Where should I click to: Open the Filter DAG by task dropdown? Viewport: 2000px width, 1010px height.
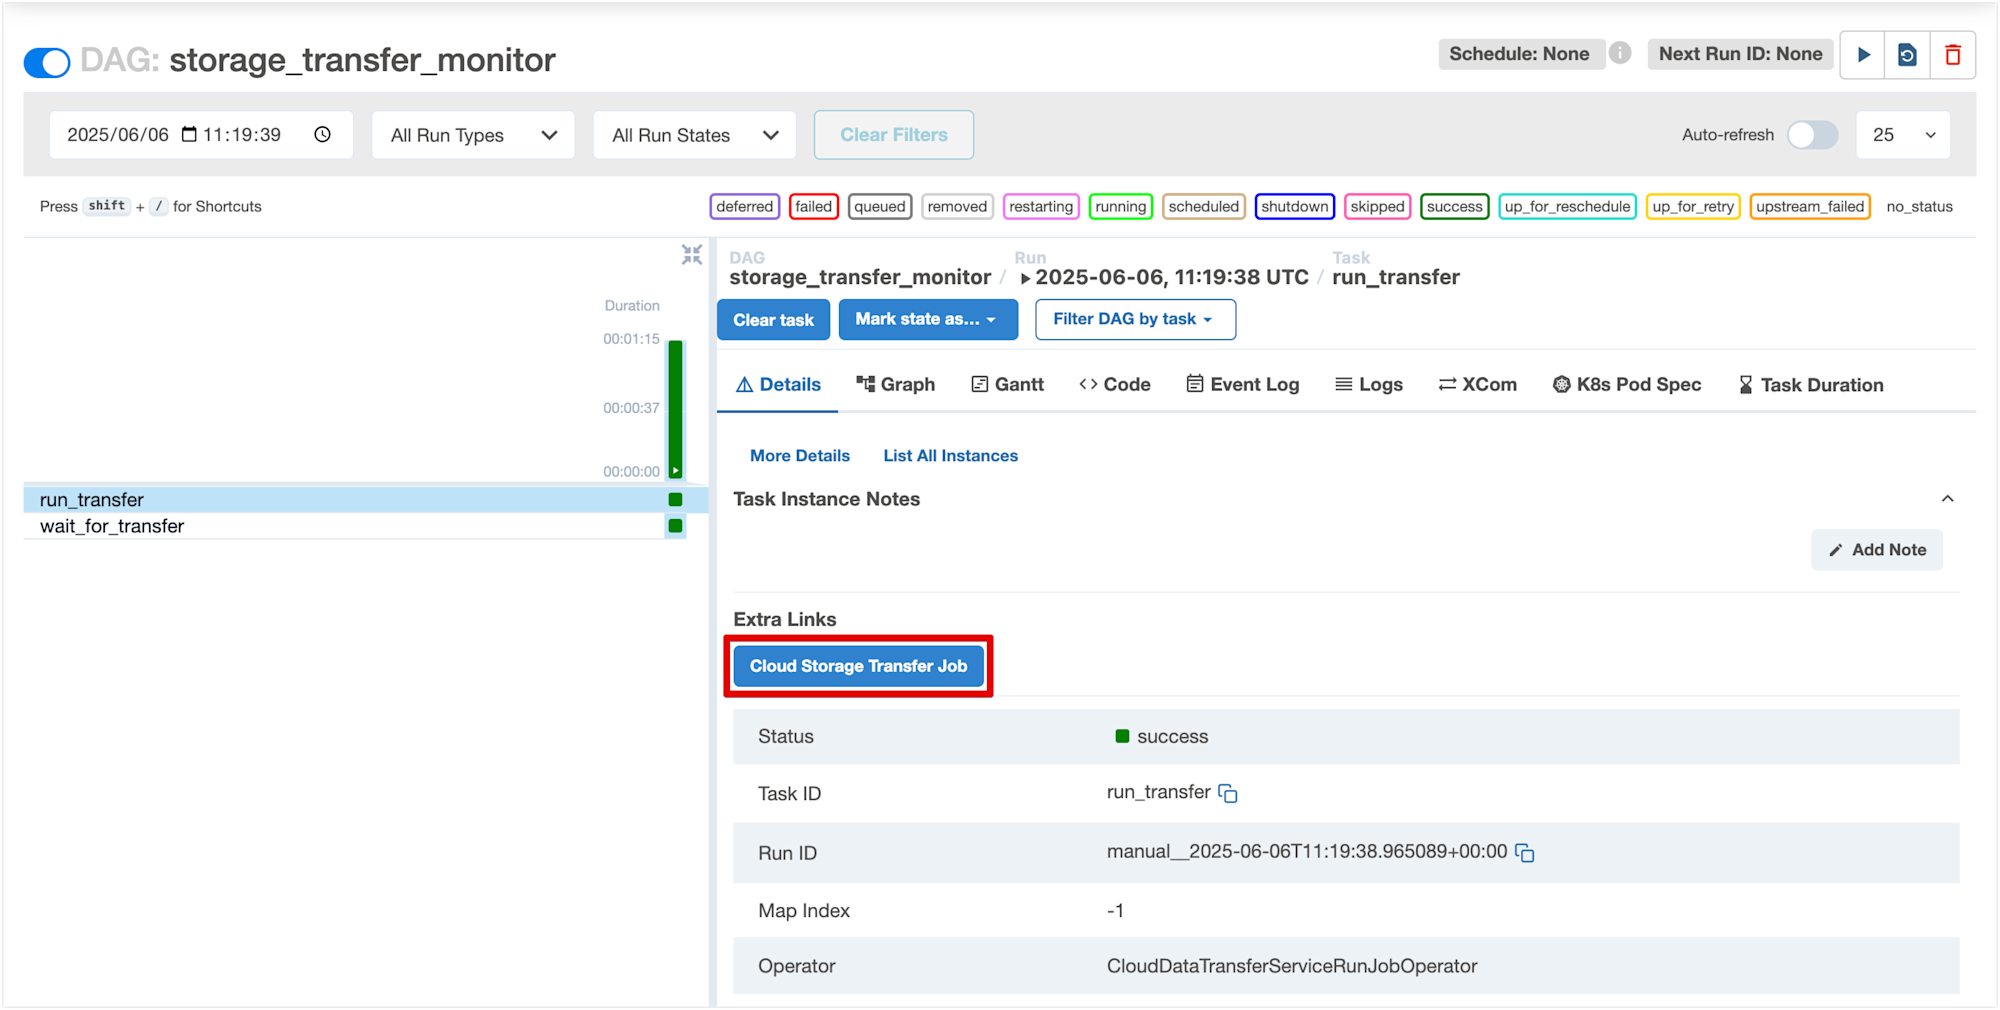[1135, 320]
